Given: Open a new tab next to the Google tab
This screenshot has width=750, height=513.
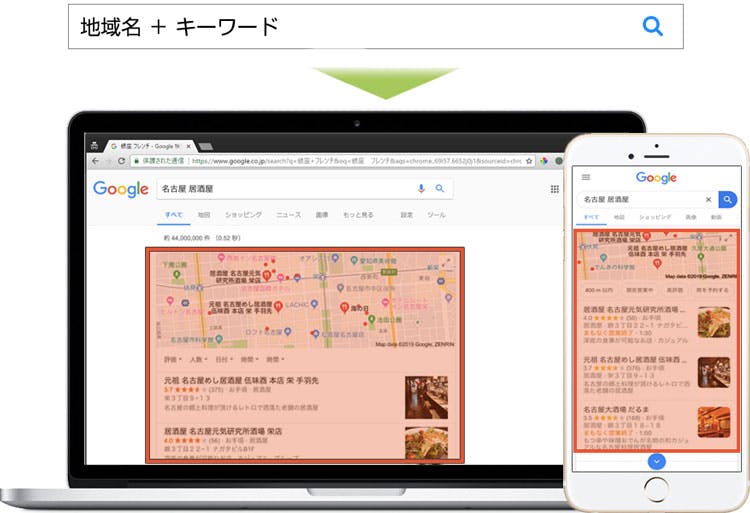Looking at the screenshot, I should pos(206,146).
